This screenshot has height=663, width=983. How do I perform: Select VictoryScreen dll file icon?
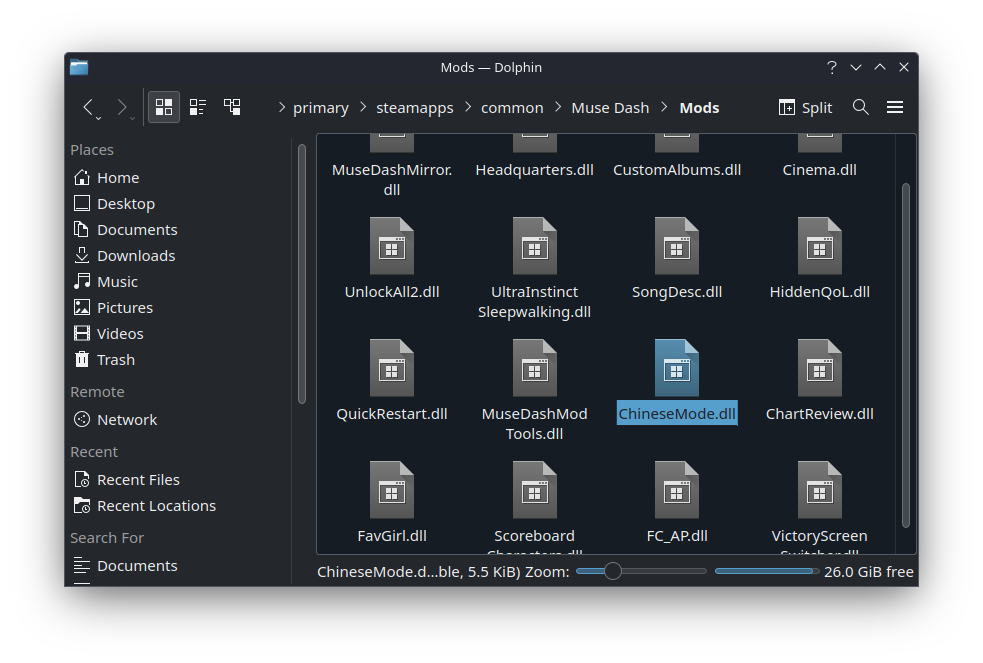click(819, 490)
